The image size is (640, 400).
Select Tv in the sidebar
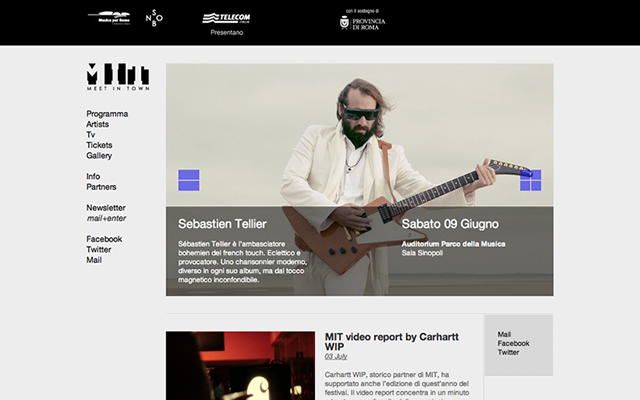[x=91, y=135]
